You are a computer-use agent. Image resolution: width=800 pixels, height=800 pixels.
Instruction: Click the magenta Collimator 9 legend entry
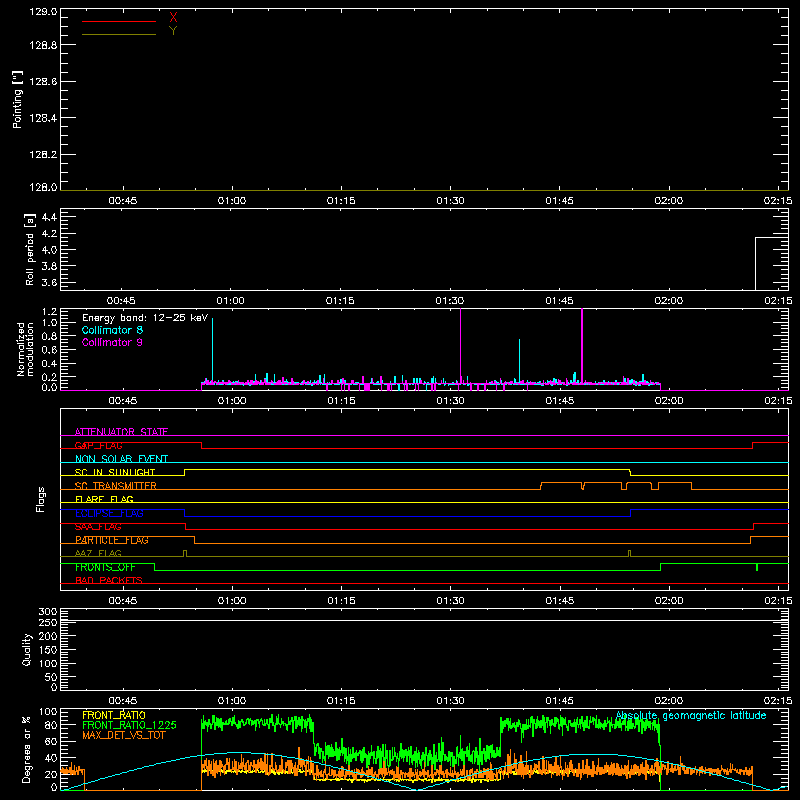pyautogui.click(x=112, y=342)
